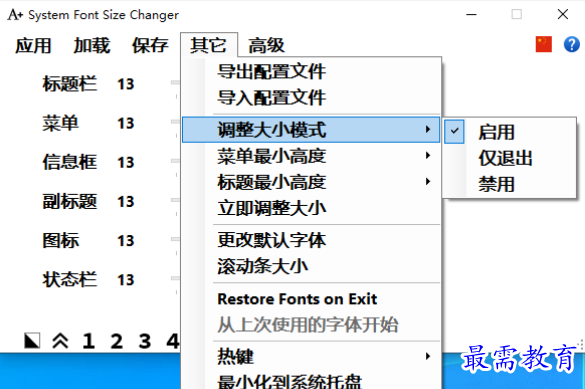
Task: Click the 13 value next to 菜单
Action: click(126, 123)
